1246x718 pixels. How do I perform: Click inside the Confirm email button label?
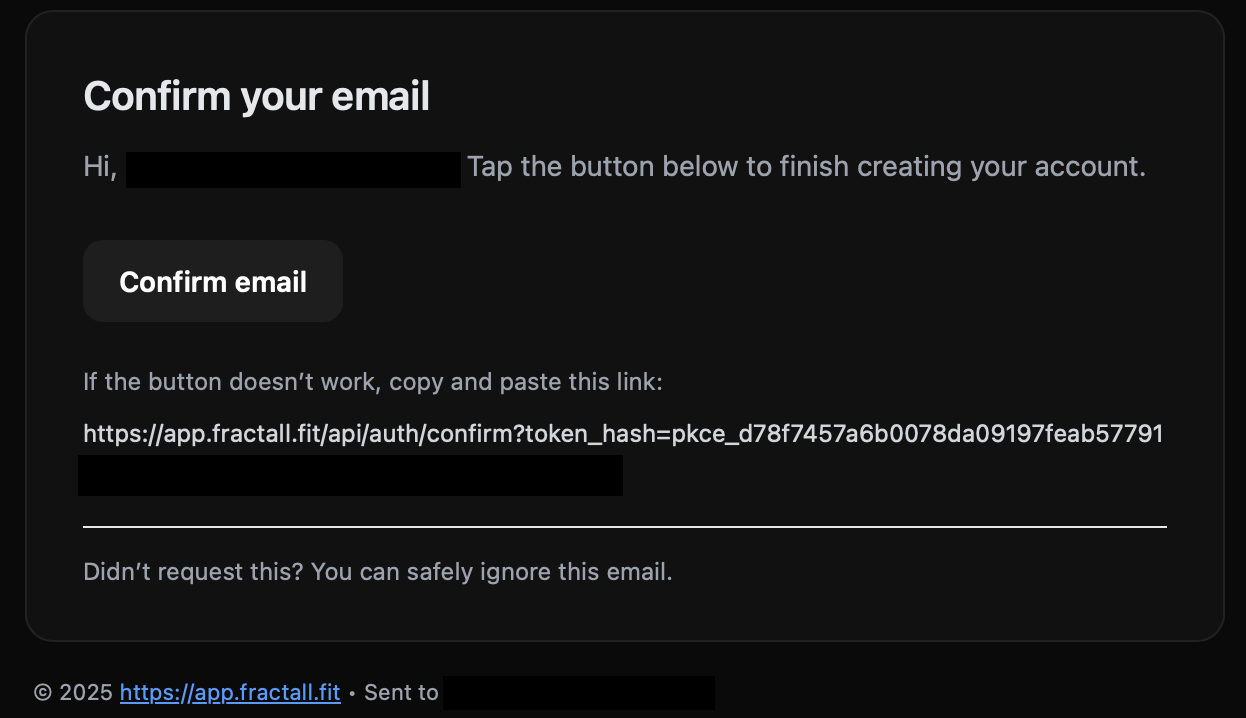212,281
